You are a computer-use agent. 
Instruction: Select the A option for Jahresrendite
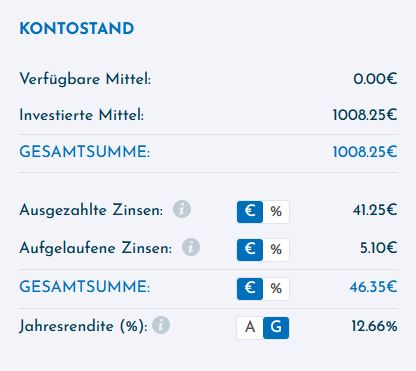pyautogui.click(x=250, y=328)
